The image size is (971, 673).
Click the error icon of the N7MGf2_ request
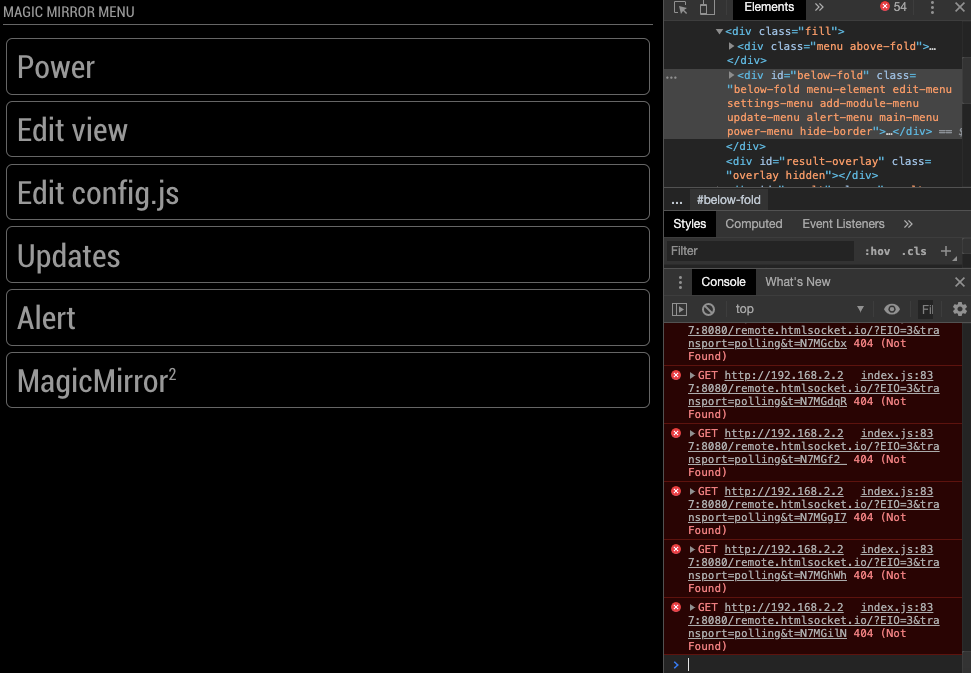[x=676, y=433]
